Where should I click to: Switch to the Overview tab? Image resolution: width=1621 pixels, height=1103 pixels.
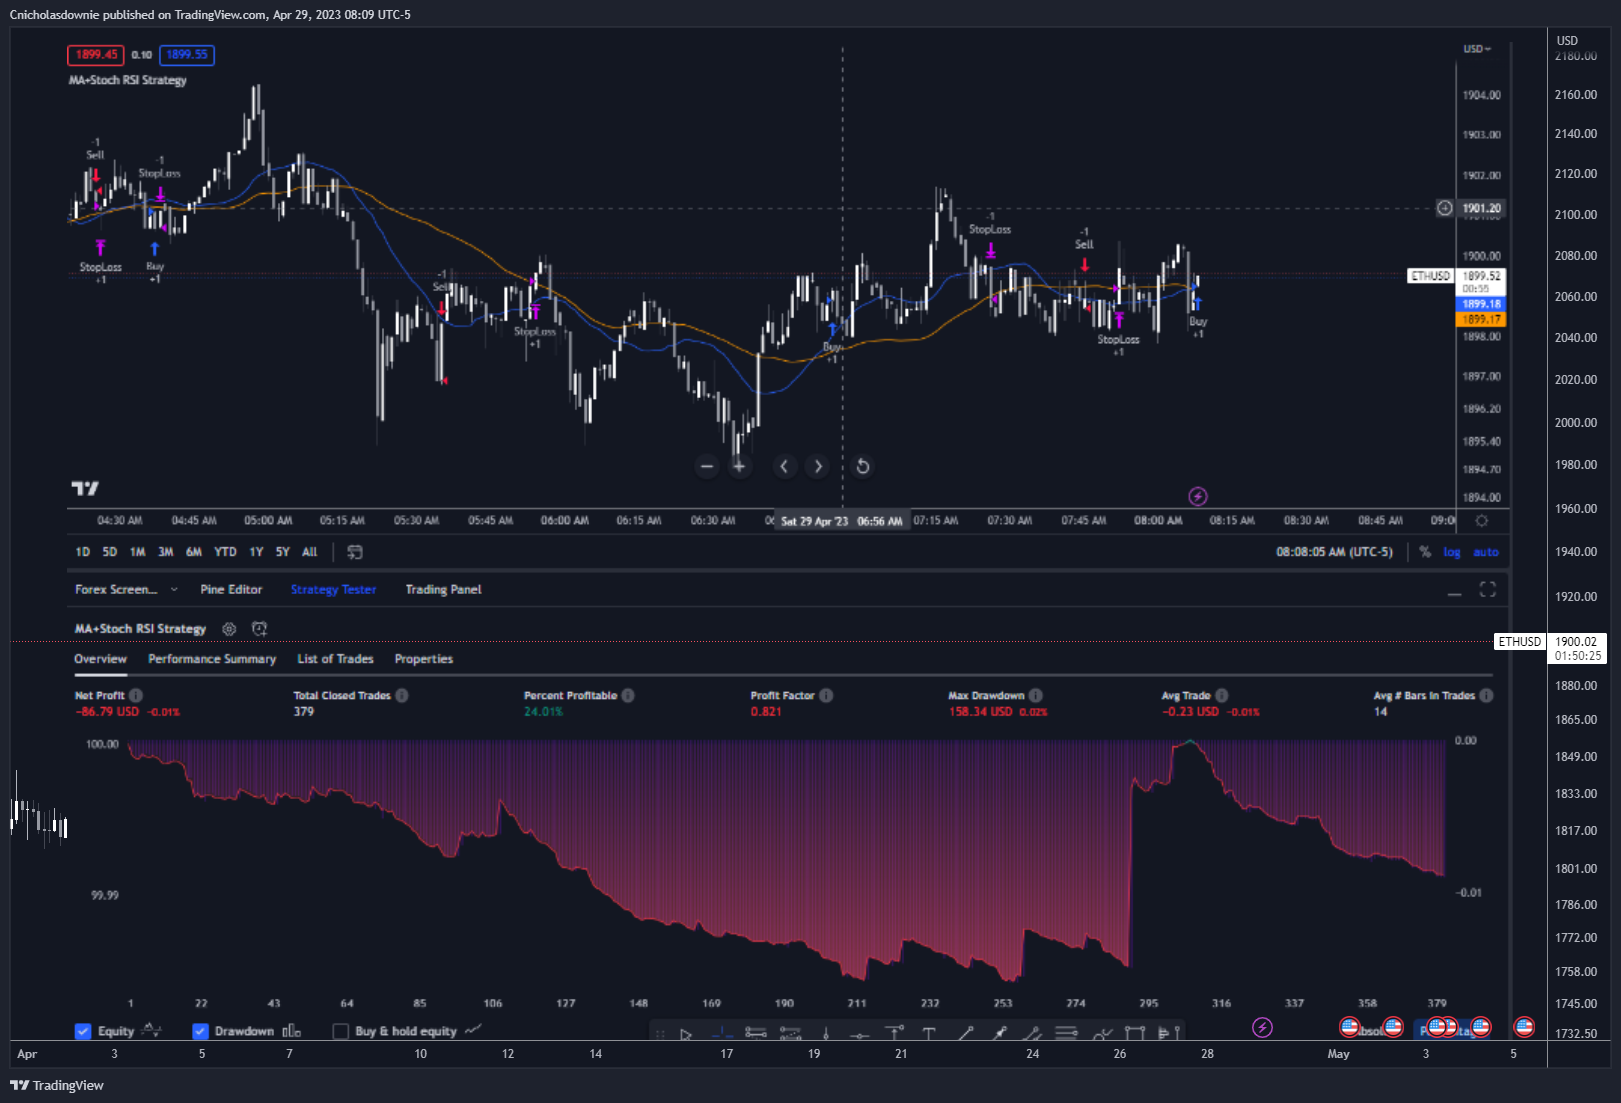click(100, 659)
